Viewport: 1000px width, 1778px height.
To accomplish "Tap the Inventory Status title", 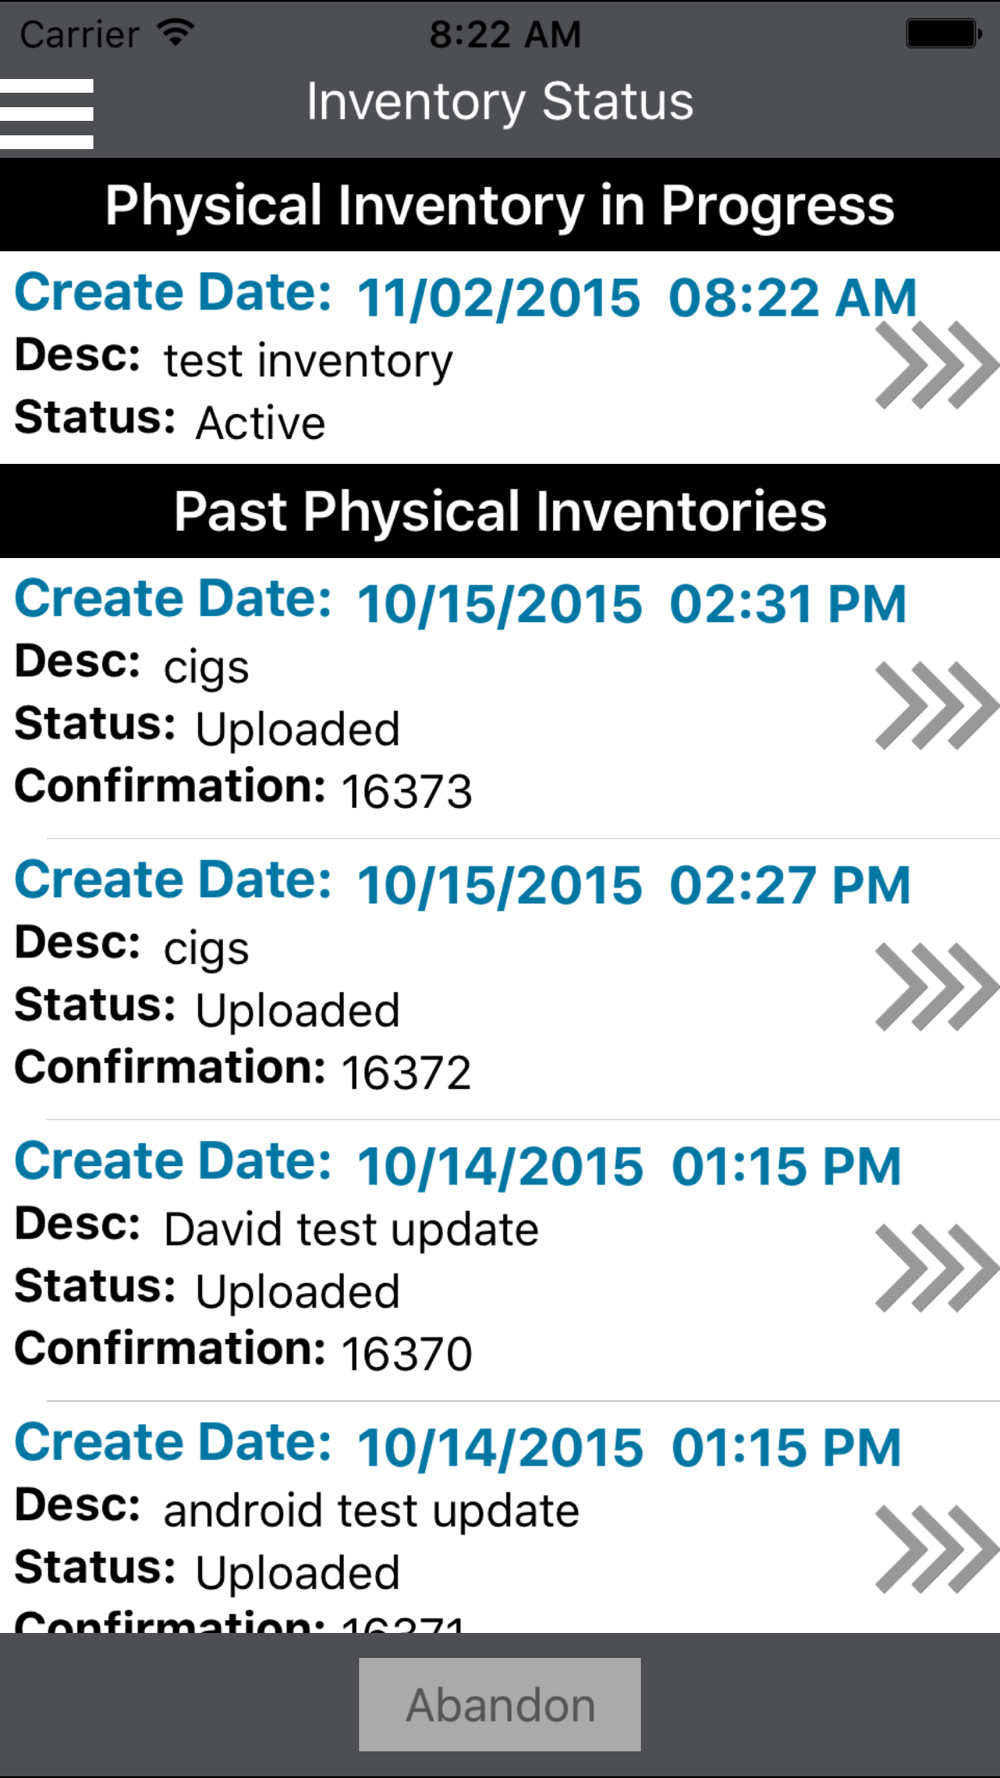I will tap(500, 102).
